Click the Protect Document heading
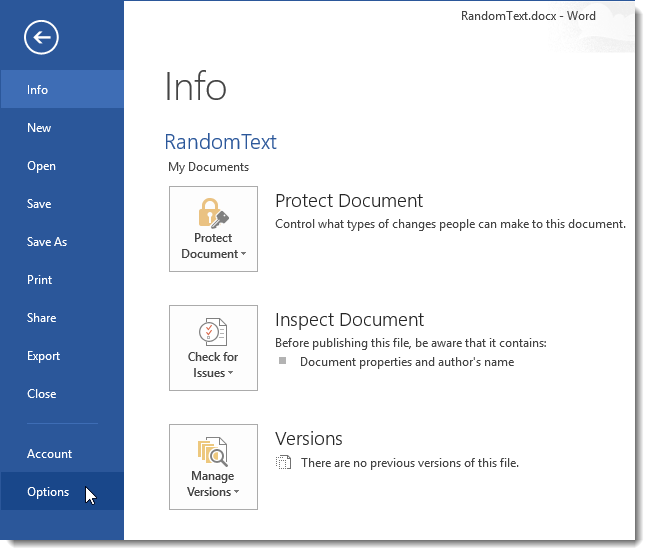The image size is (650, 555). click(x=349, y=201)
